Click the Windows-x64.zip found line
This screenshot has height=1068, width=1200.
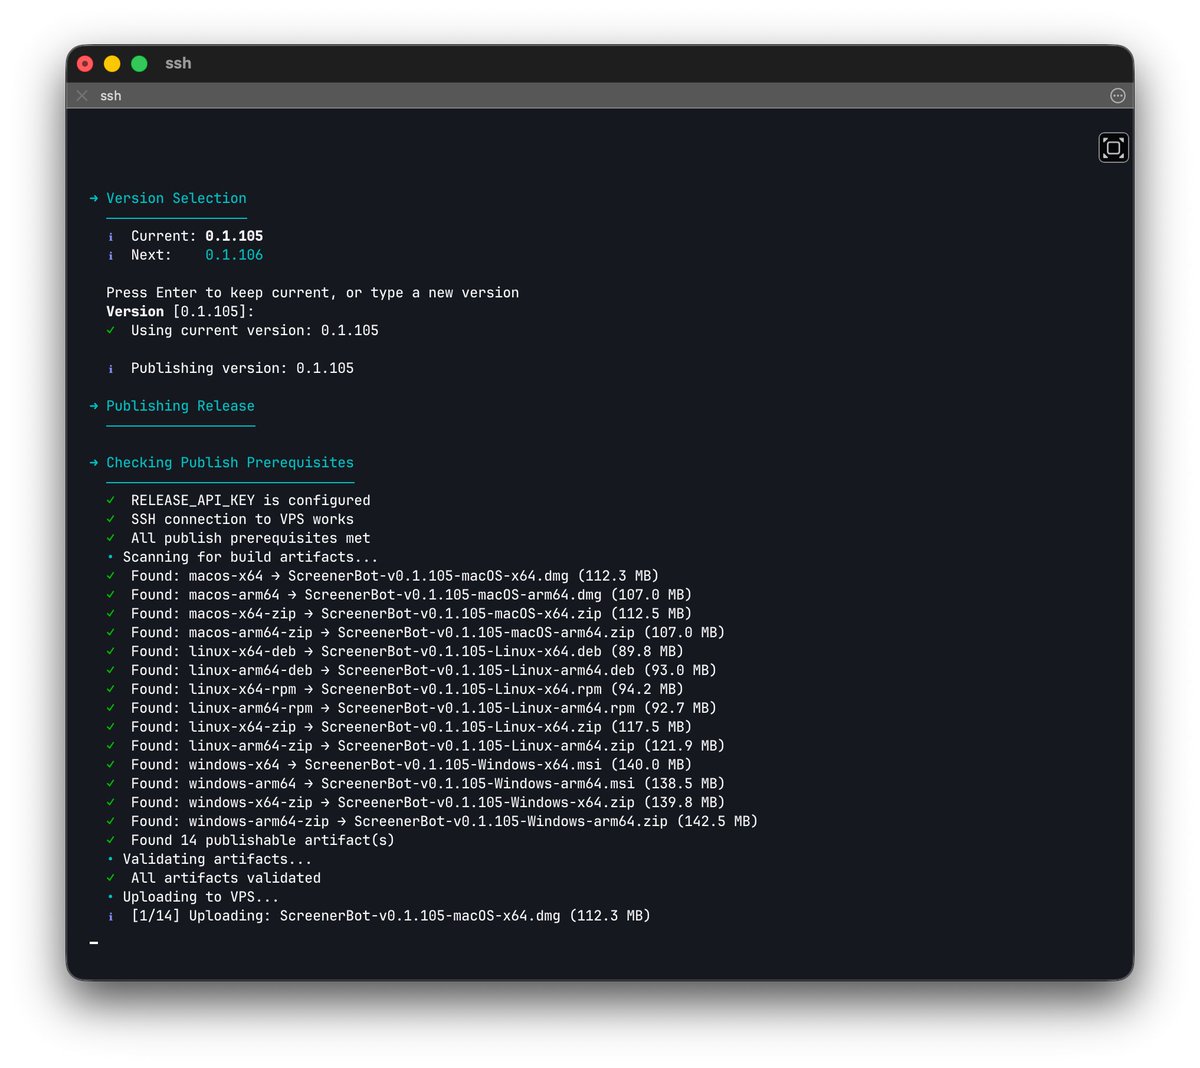428,803
